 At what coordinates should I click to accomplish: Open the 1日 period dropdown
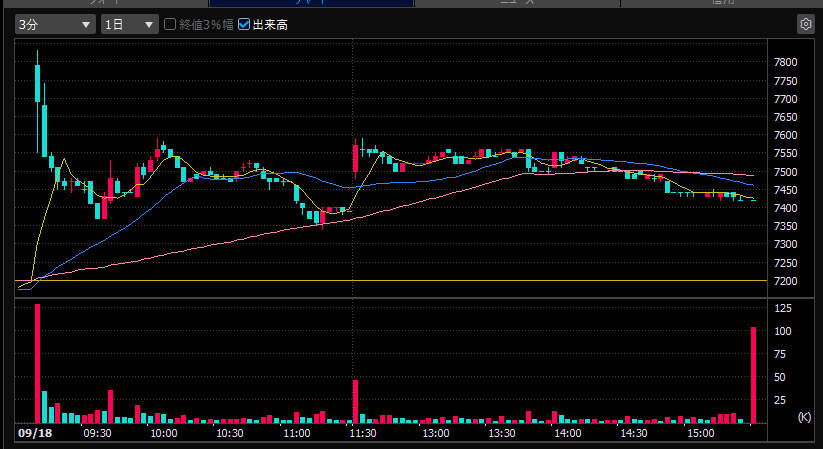point(130,24)
